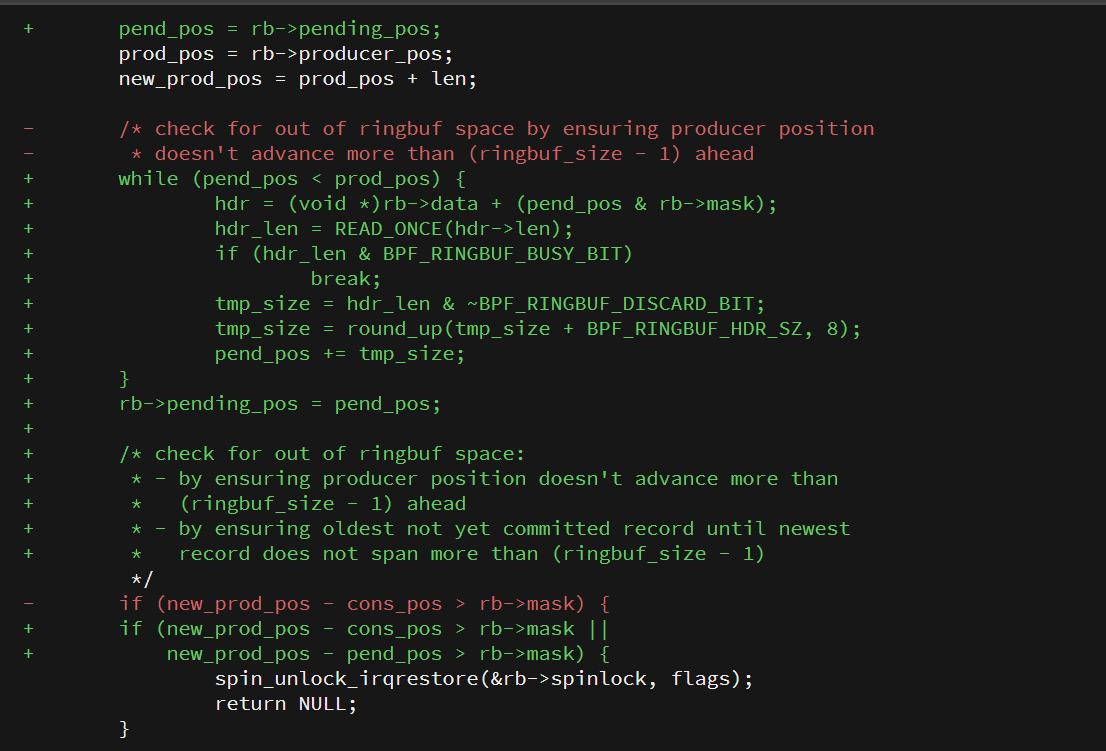Click the 'new_prod_pos = prod_pos + len;' line
1106x751 pixels.
coord(297,79)
